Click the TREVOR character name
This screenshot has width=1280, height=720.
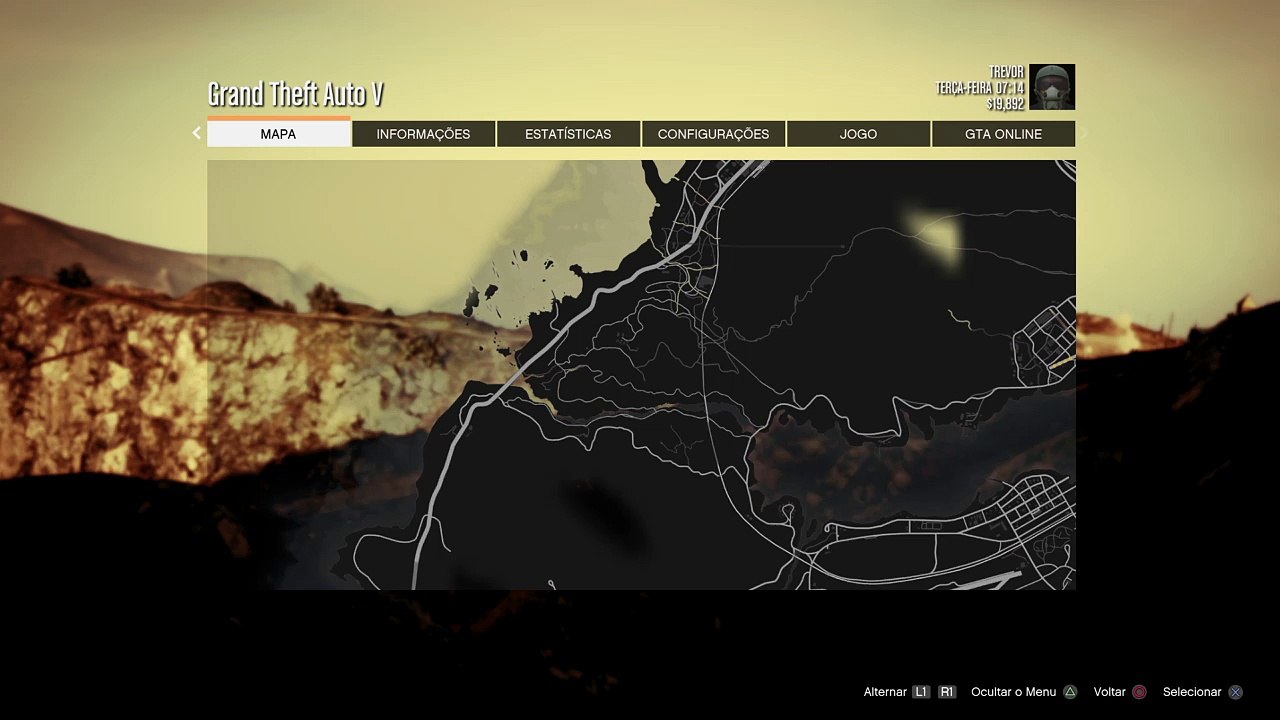[1007, 72]
